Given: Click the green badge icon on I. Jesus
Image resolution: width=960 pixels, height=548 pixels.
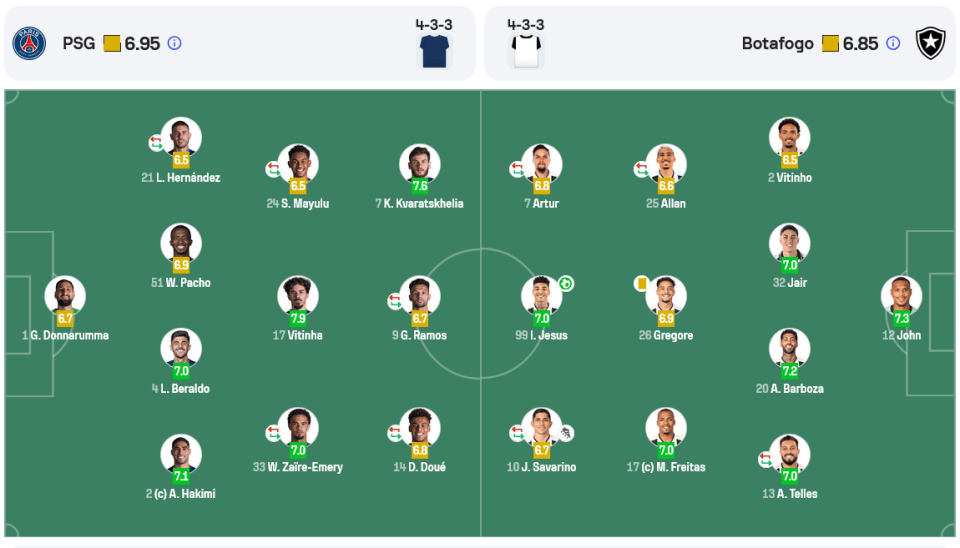Looking at the screenshot, I should point(566,283).
